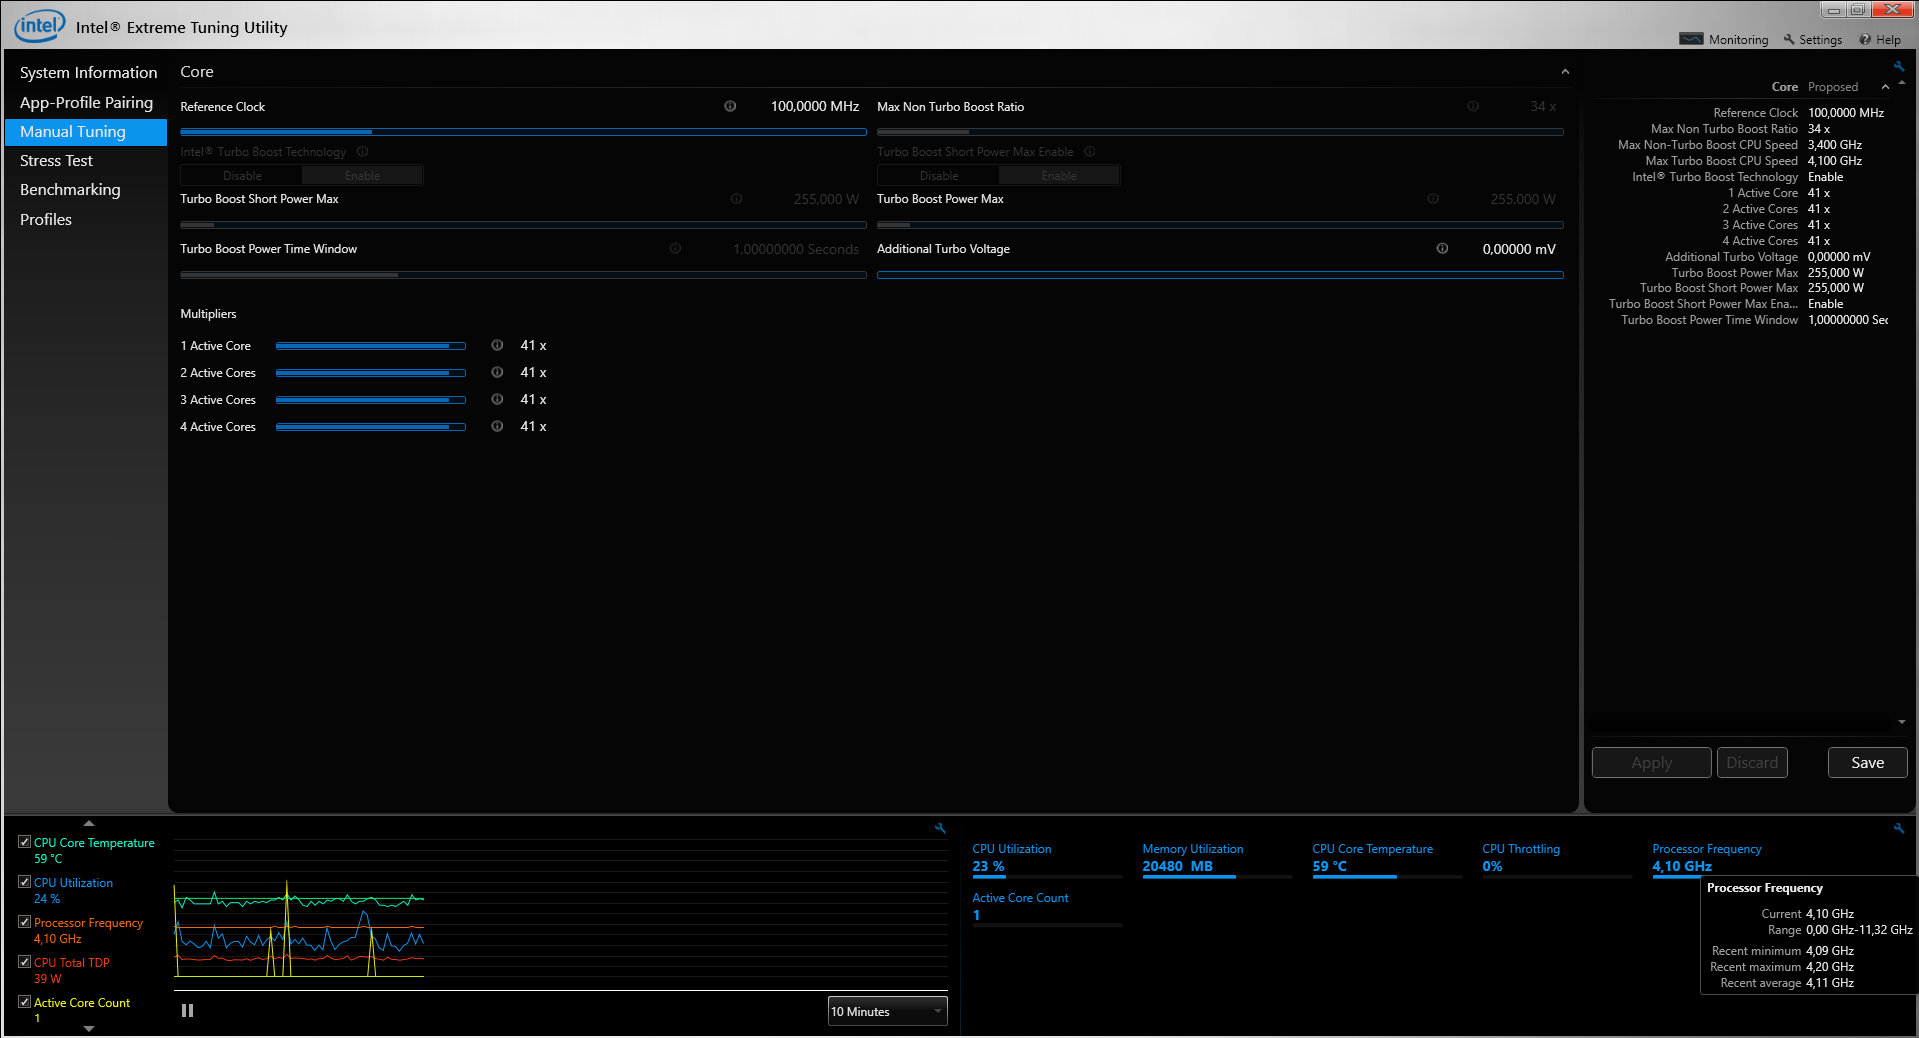This screenshot has width=1919, height=1038.
Task: Click the info icon on the 3 Active Cores row
Action: pyautogui.click(x=497, y=399)
